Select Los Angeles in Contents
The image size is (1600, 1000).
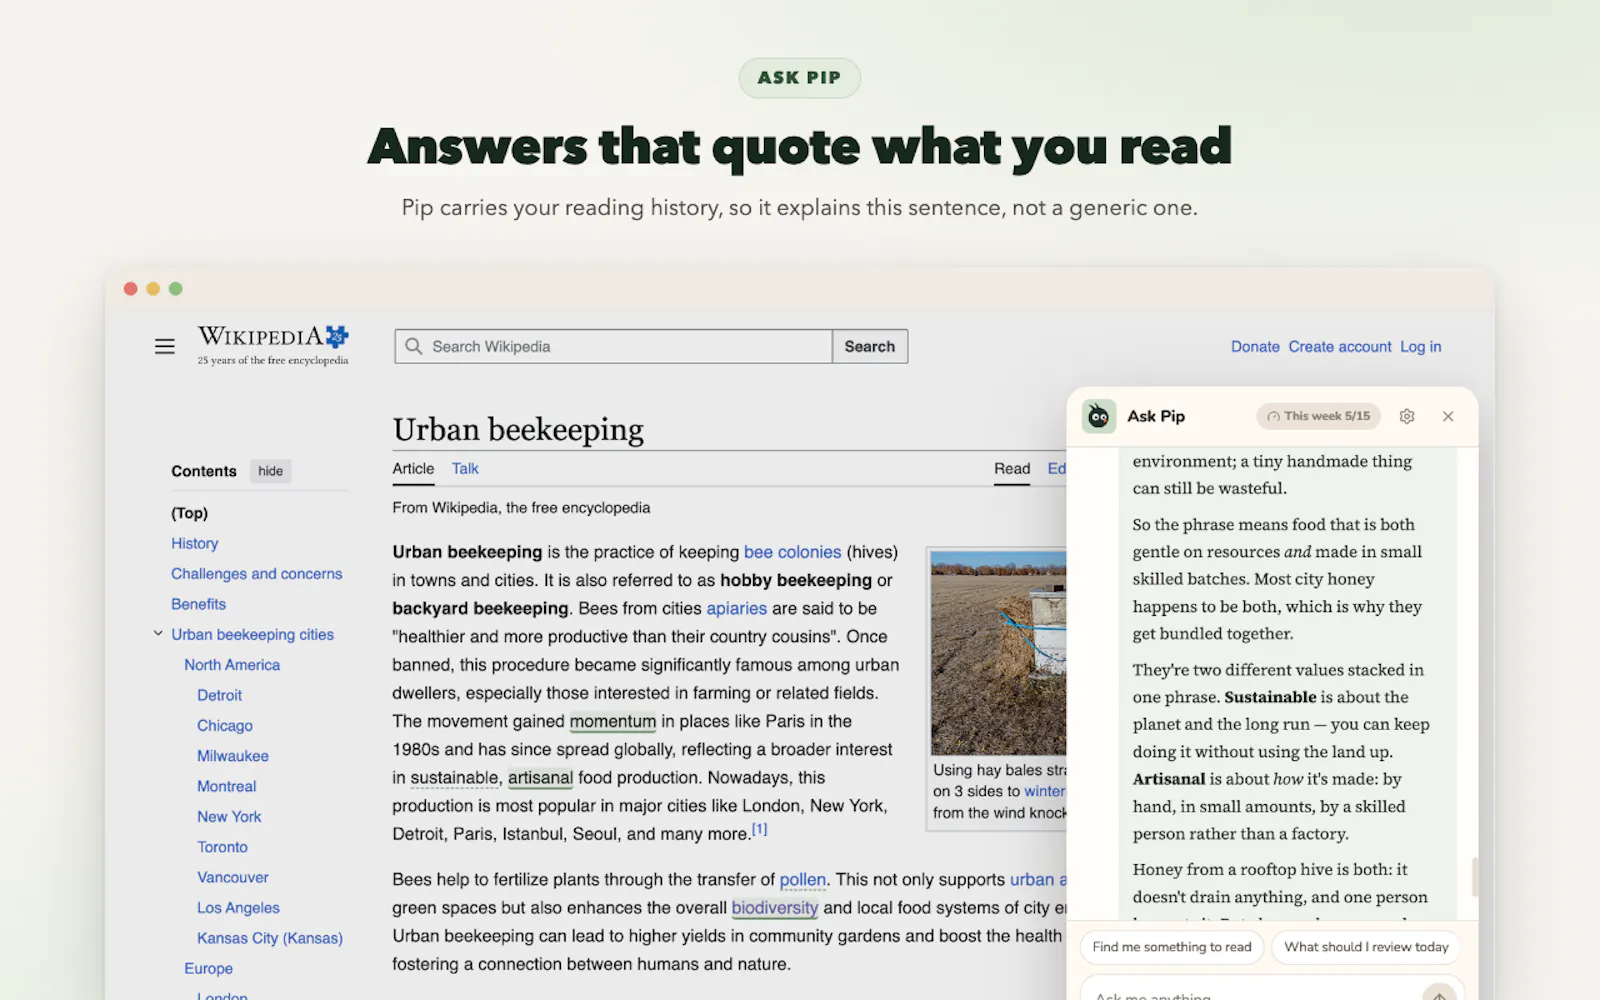click(x=238, y=907)
